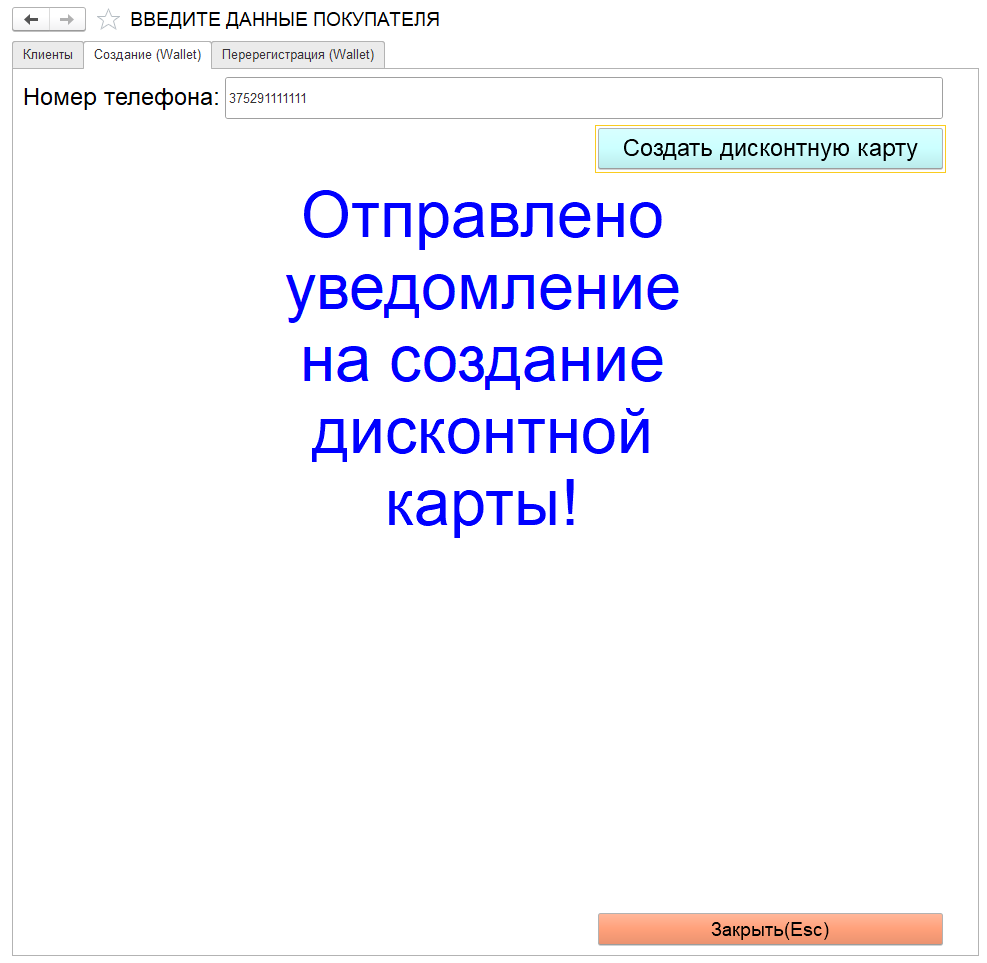Close the form with Закрыть(Esc) button
987x963 pixels.
point(770,929)
